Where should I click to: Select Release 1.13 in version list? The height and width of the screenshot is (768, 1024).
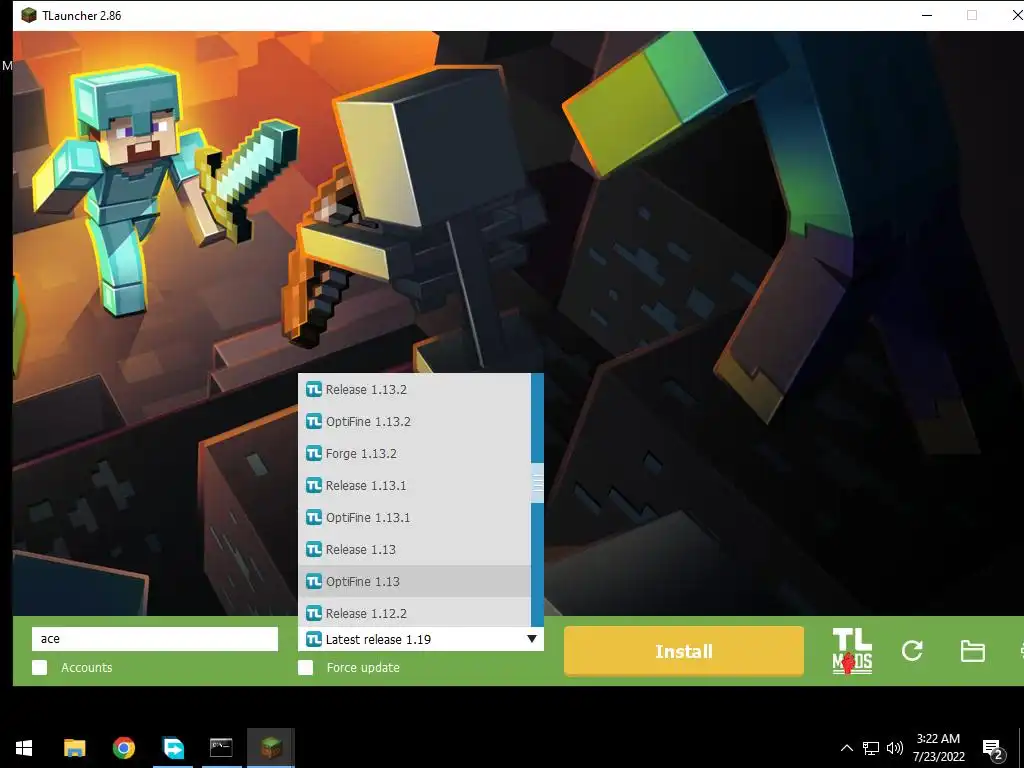[x=414, y=549]
